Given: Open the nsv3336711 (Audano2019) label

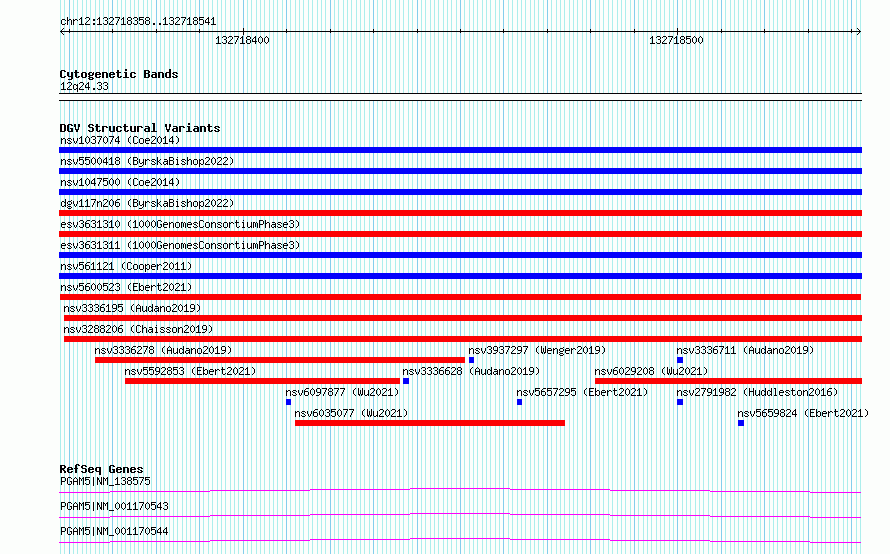Looking at the screenshot, I should (745, 350).
